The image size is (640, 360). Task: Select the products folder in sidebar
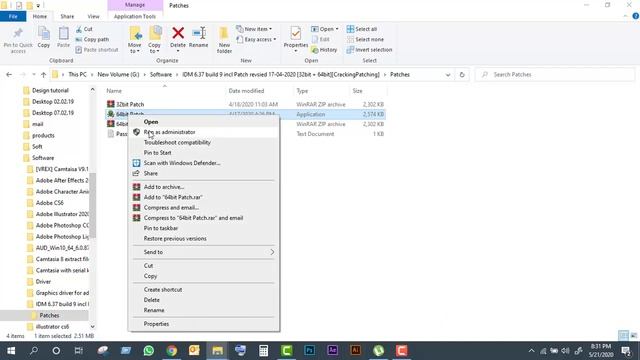pyautogui.click(x=43, y=136)
